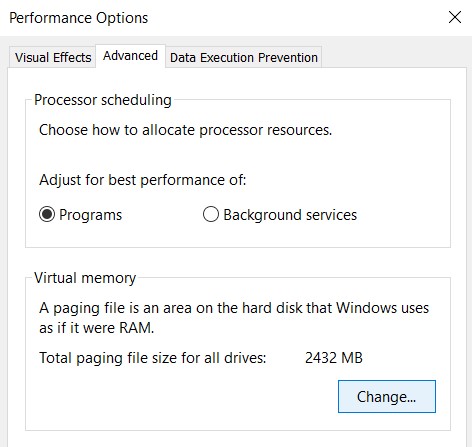Click blank area right of Data Execution Prevention tab
This screenshot has width=472, height=447.
[x=393, y=57]
